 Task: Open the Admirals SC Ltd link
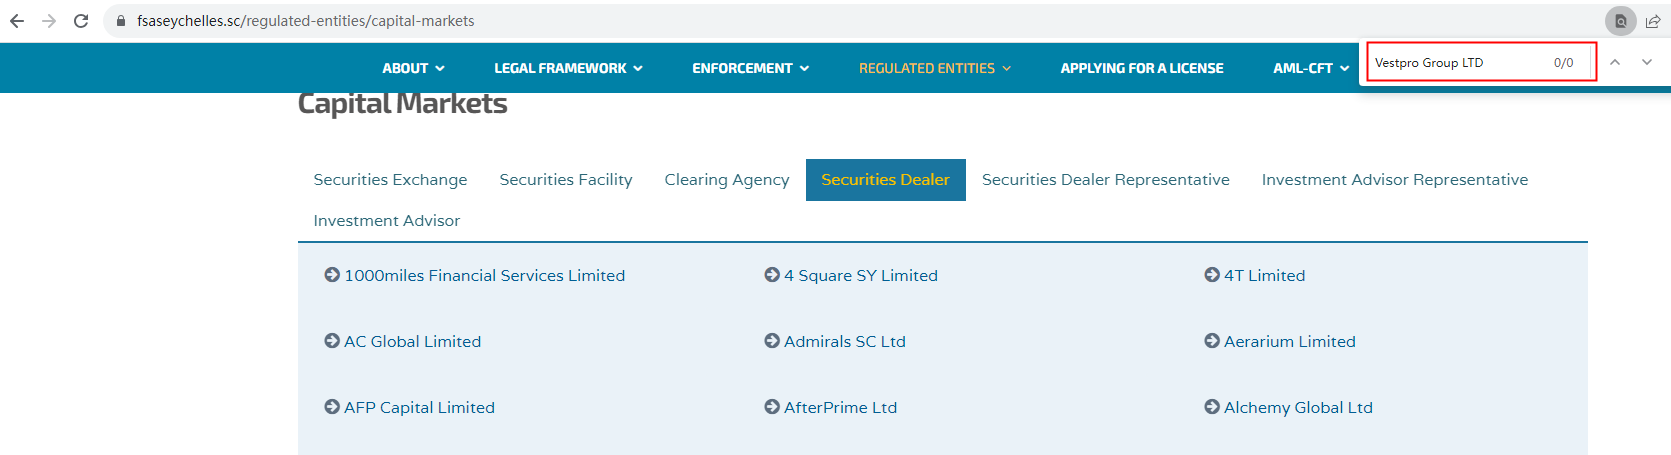844,341
